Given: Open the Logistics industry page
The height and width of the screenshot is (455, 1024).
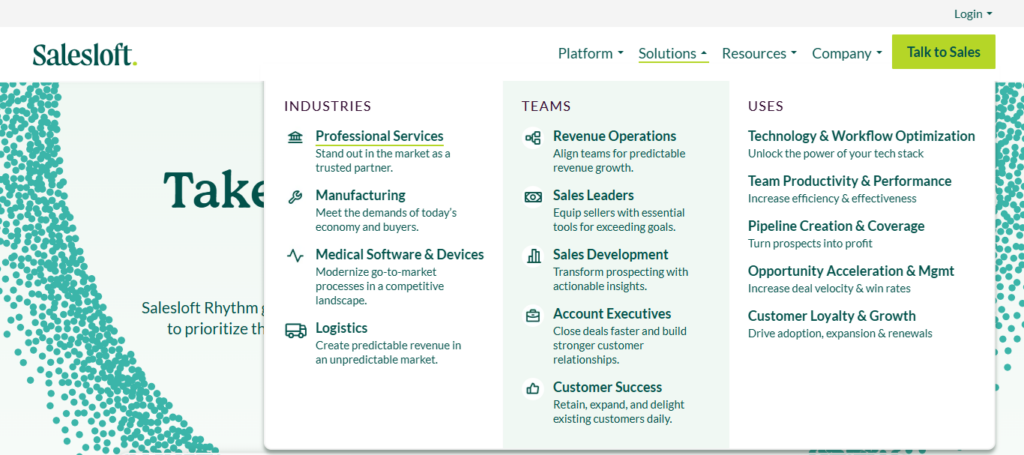Looking at the screenshot, I should point(342,328).
